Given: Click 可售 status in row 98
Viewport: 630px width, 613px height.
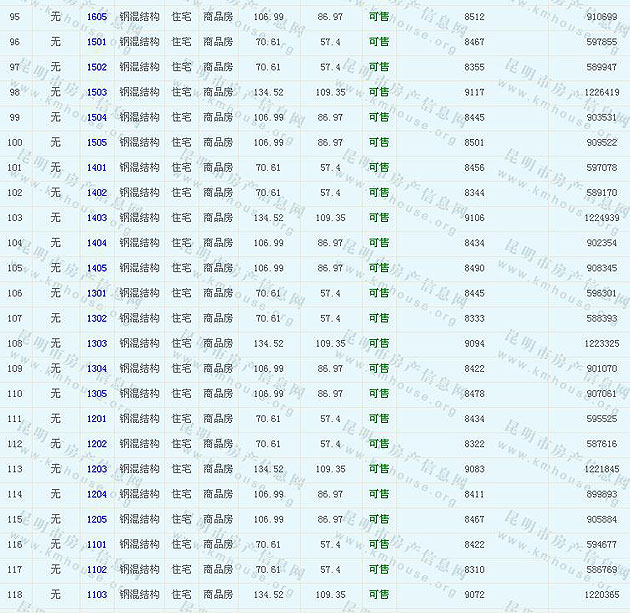Looking at the screenshot, I should tap(379, 92).
